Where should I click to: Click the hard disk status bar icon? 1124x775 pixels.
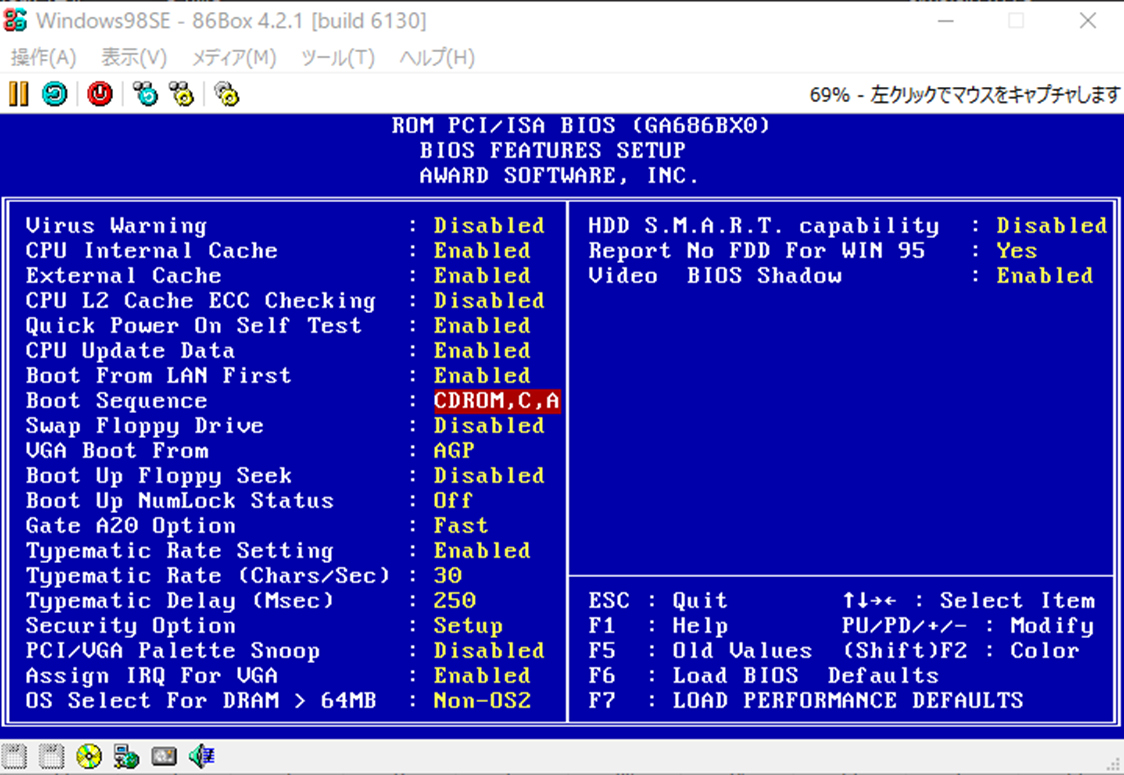coord(163,756)
